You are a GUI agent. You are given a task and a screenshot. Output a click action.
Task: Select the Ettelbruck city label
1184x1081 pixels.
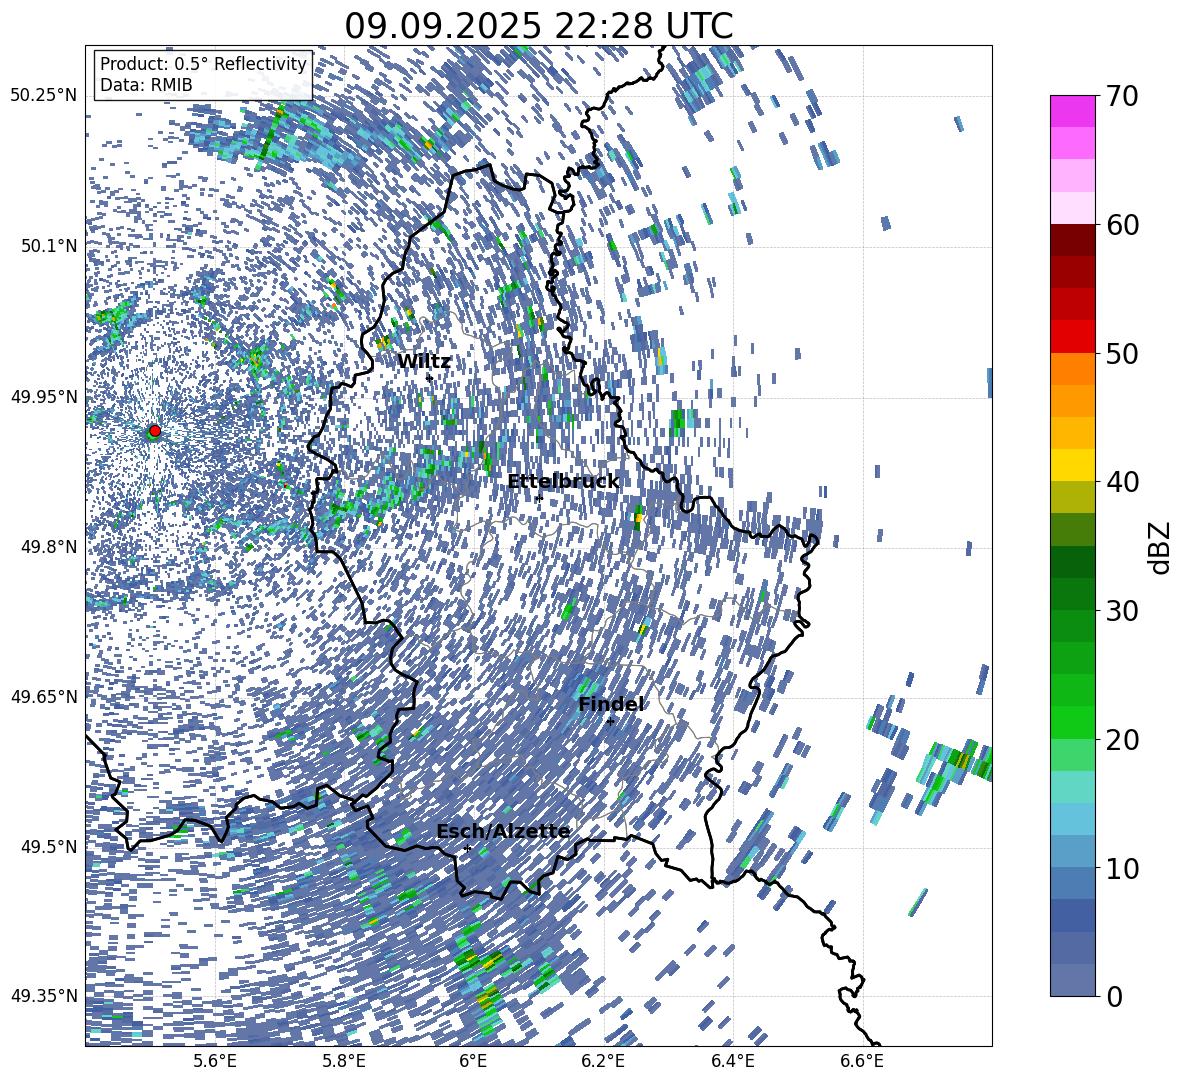[563, 482]
